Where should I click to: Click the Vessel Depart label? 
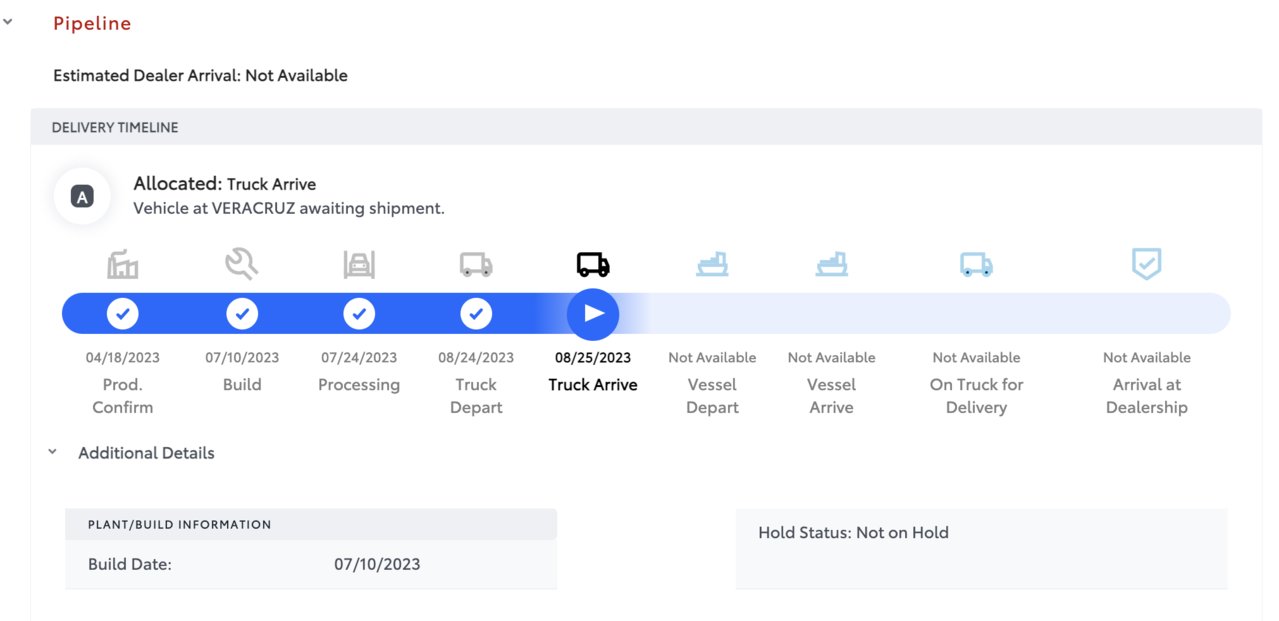click(712, 396)
